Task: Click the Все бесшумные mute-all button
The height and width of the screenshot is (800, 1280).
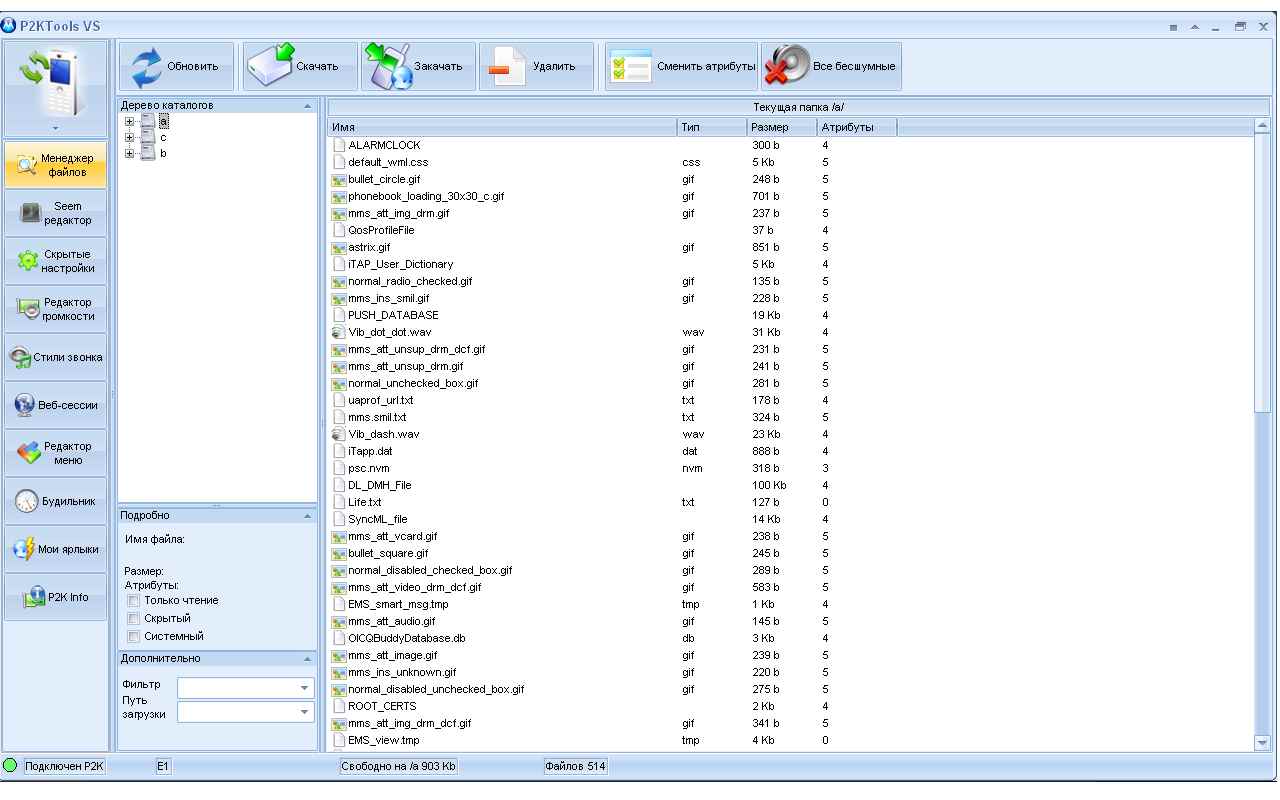Action: pyautogui.click(x=831, y=66)
